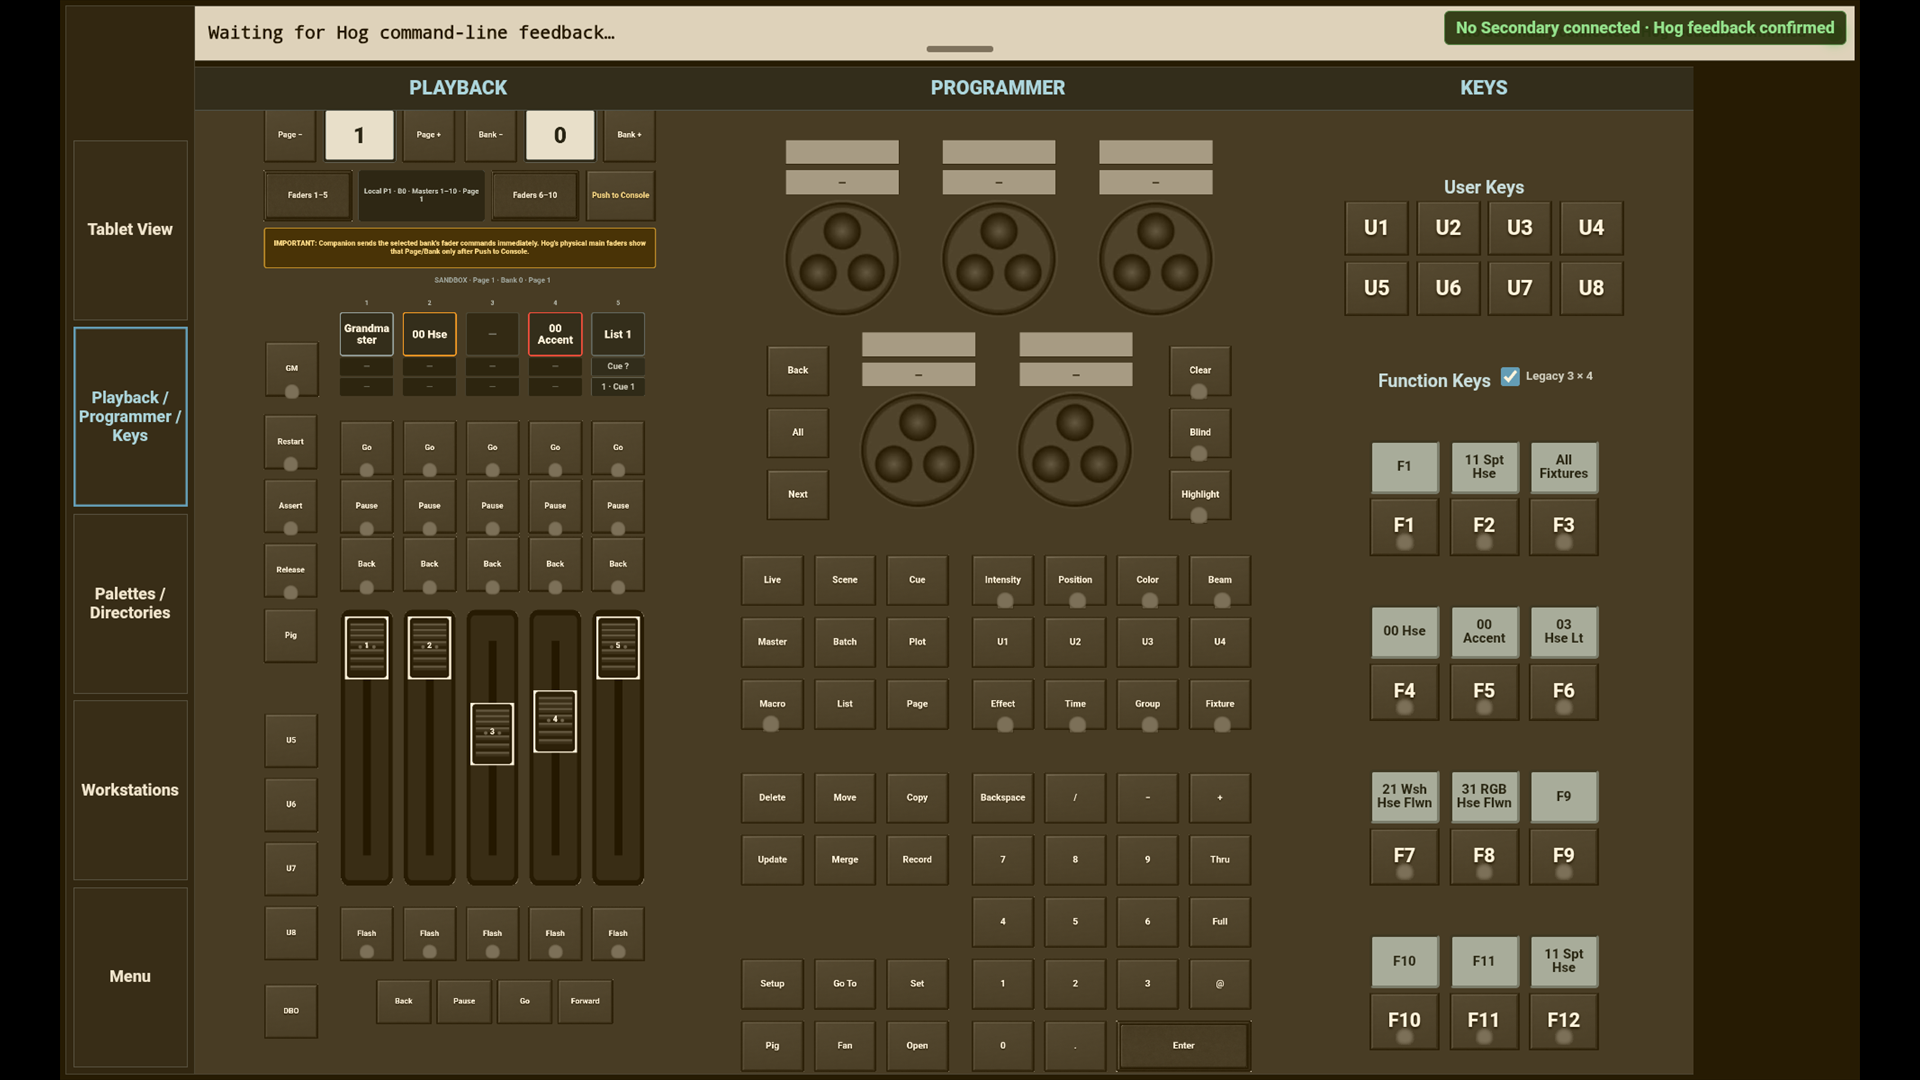Click main Pause below the Flash row
This screenshot has height=1080, width=1920.
(x=464, y=1001)
